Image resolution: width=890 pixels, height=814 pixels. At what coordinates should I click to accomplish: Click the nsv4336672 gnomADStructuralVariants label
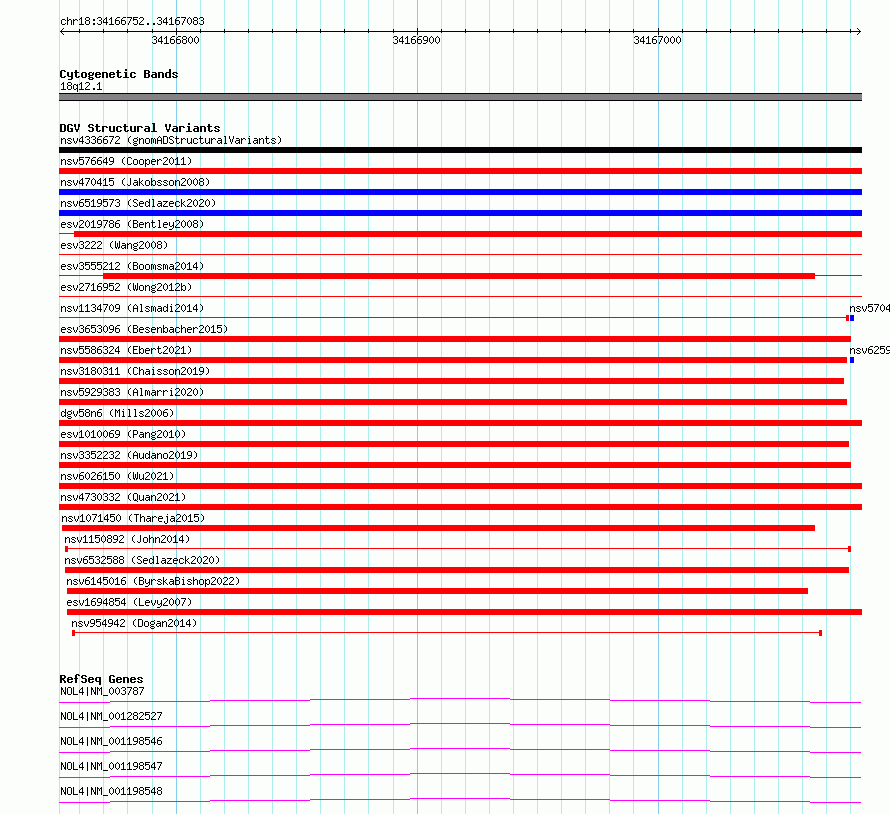tap(171, 140)
